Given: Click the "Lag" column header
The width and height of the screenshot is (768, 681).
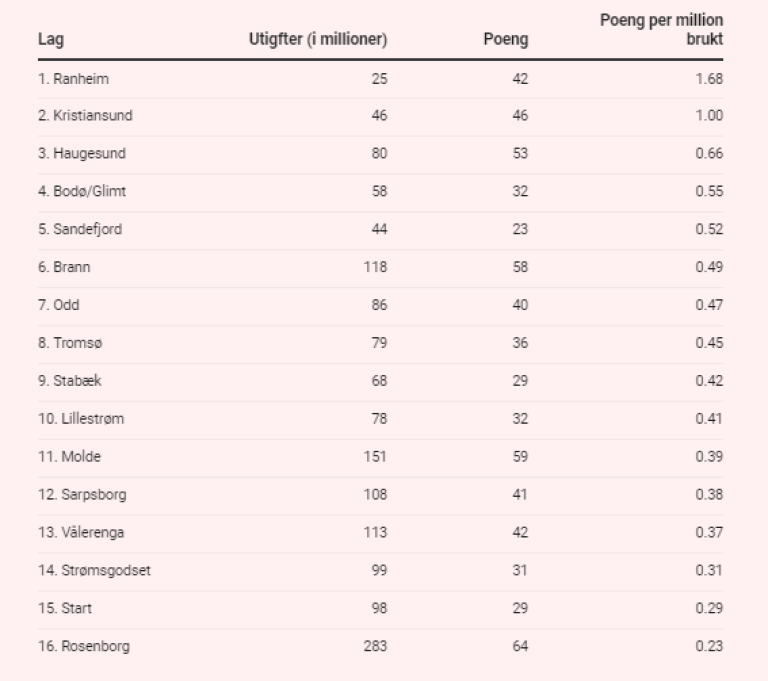Looking at the screenshot, I should [x=51, y=40].
